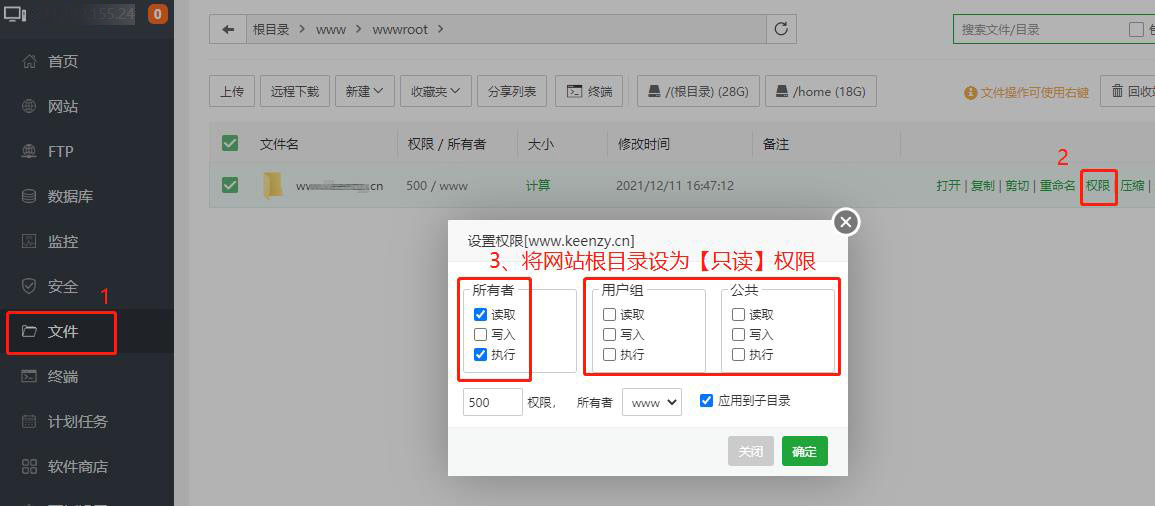Click the permission value field showing 500
This screenshot has height=506, width=1155.
[x=492, y=402]
